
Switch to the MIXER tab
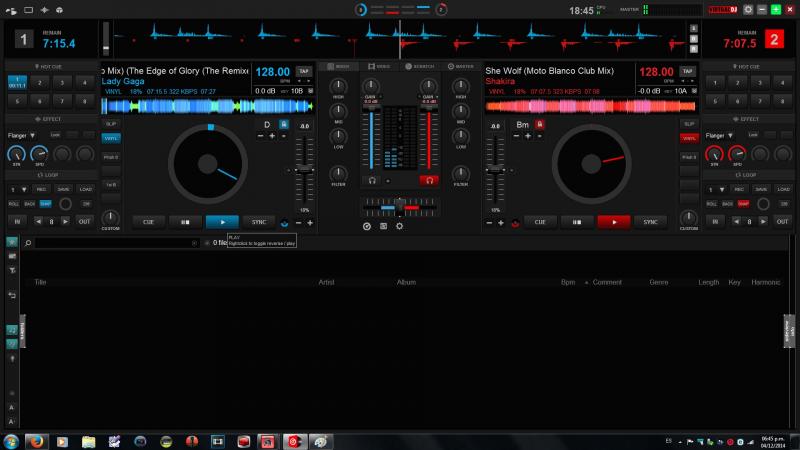click(338, 66)
